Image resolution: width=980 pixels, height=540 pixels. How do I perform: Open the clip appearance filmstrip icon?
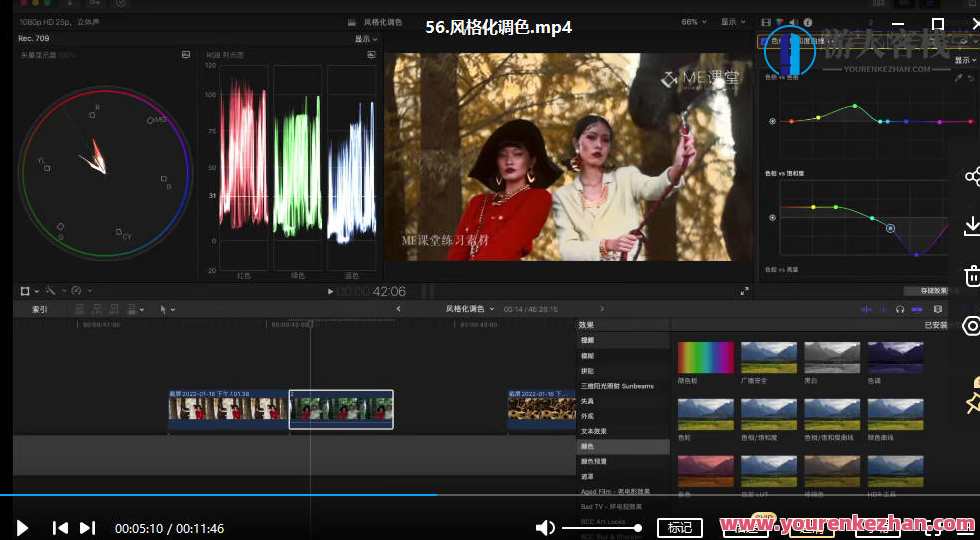(938, 309)
